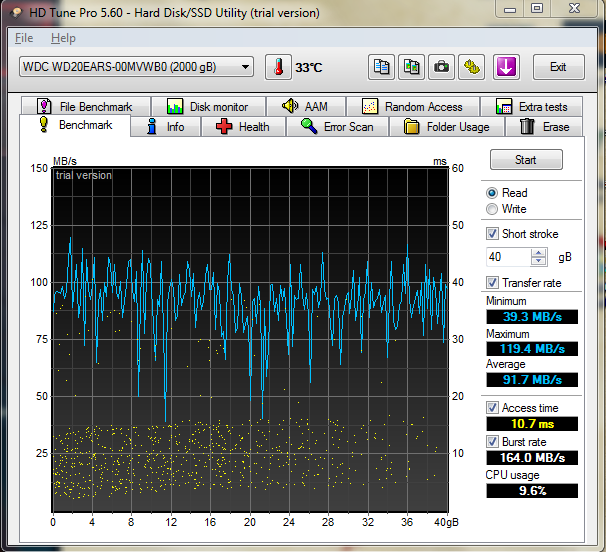
Task: Open the Info tab
Action: pos(166,127)
